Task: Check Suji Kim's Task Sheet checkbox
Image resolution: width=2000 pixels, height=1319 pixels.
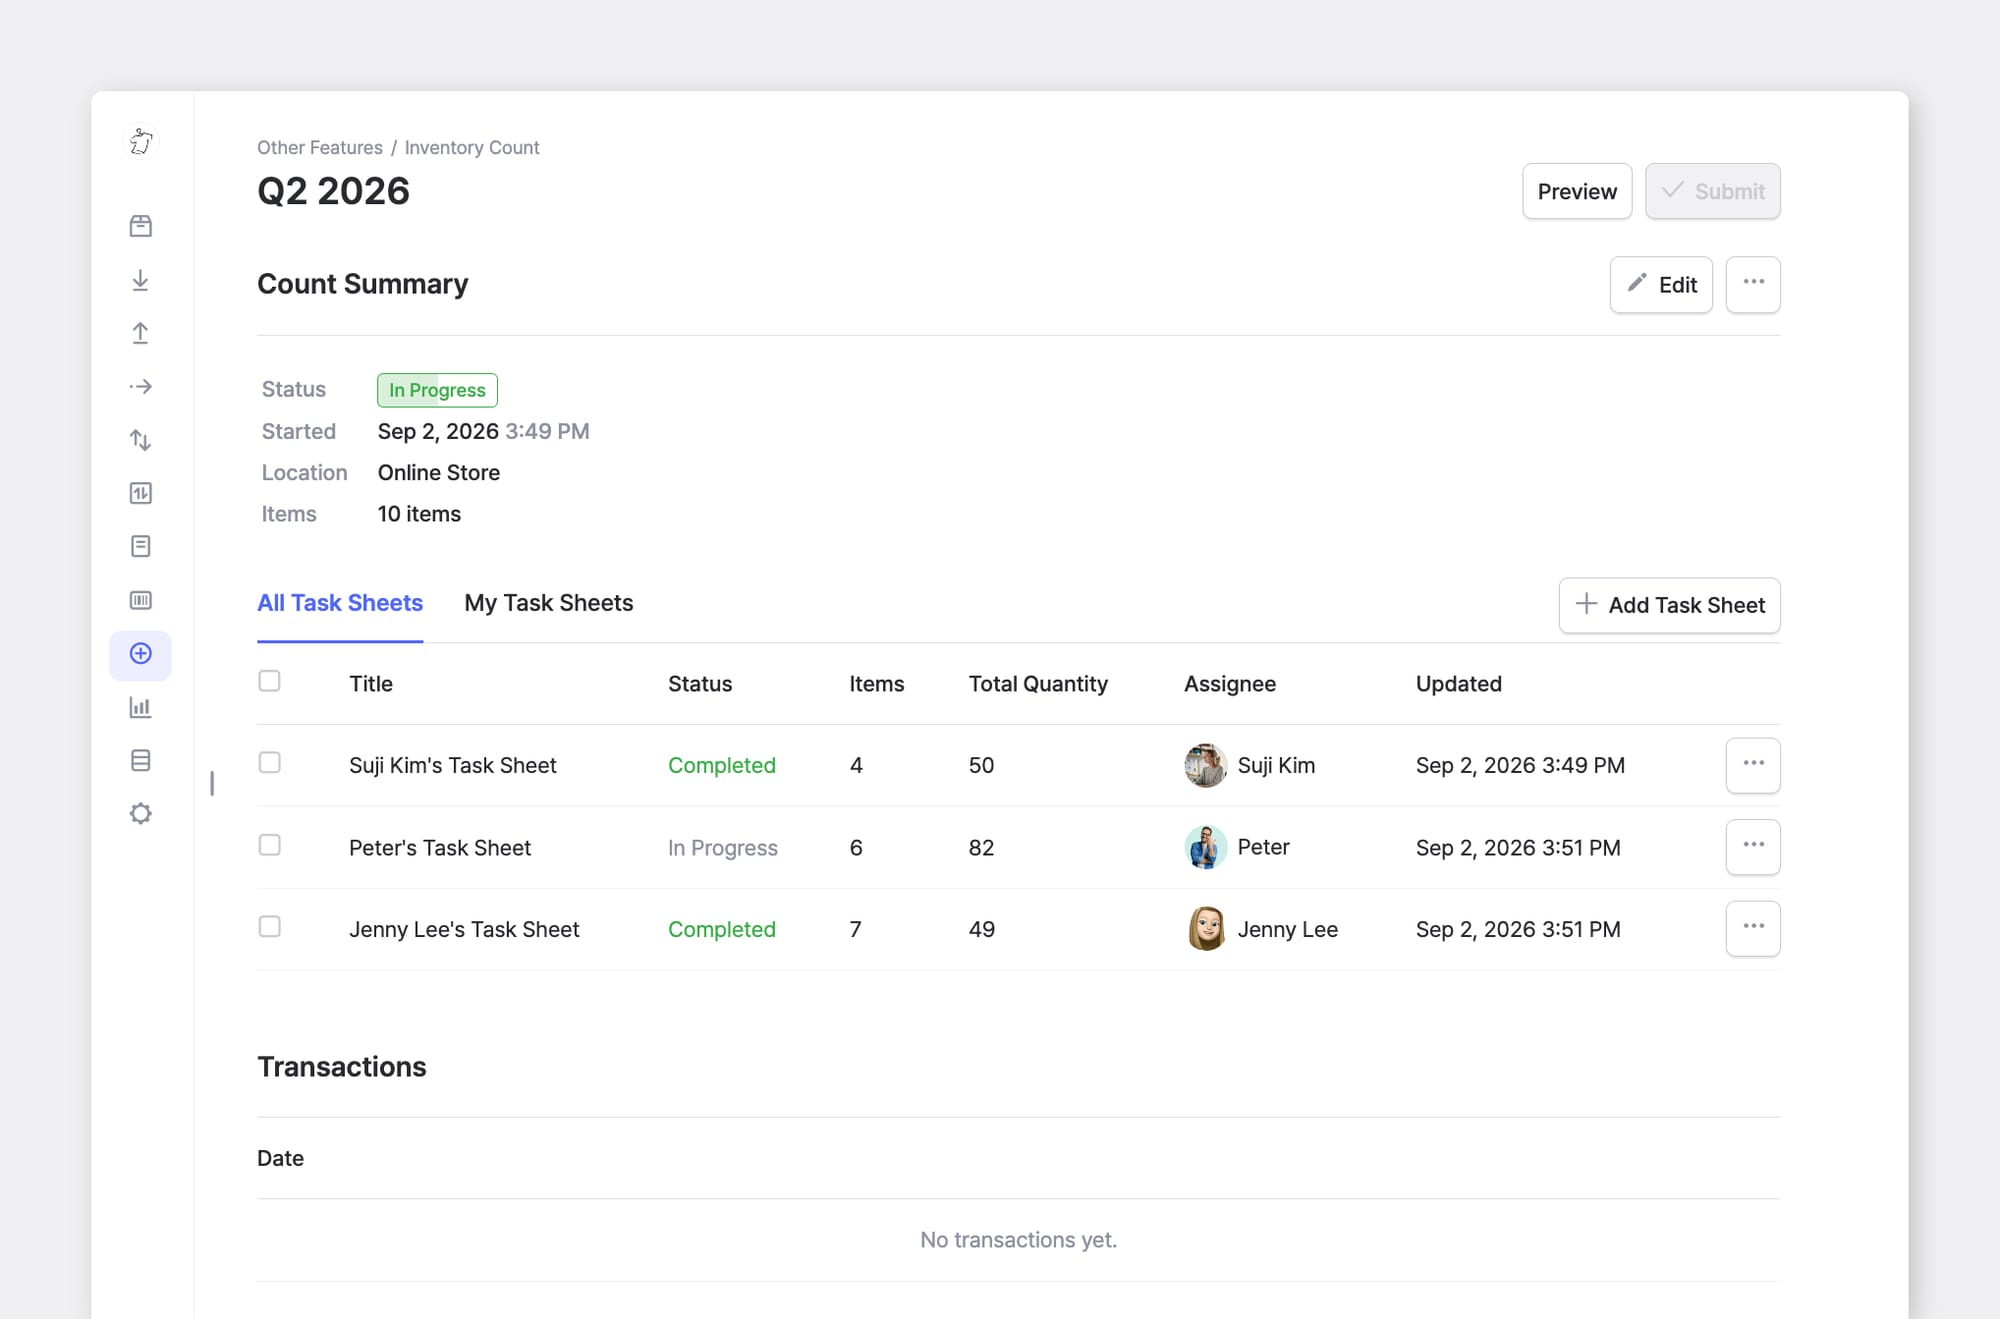Action: pos(269,763)
